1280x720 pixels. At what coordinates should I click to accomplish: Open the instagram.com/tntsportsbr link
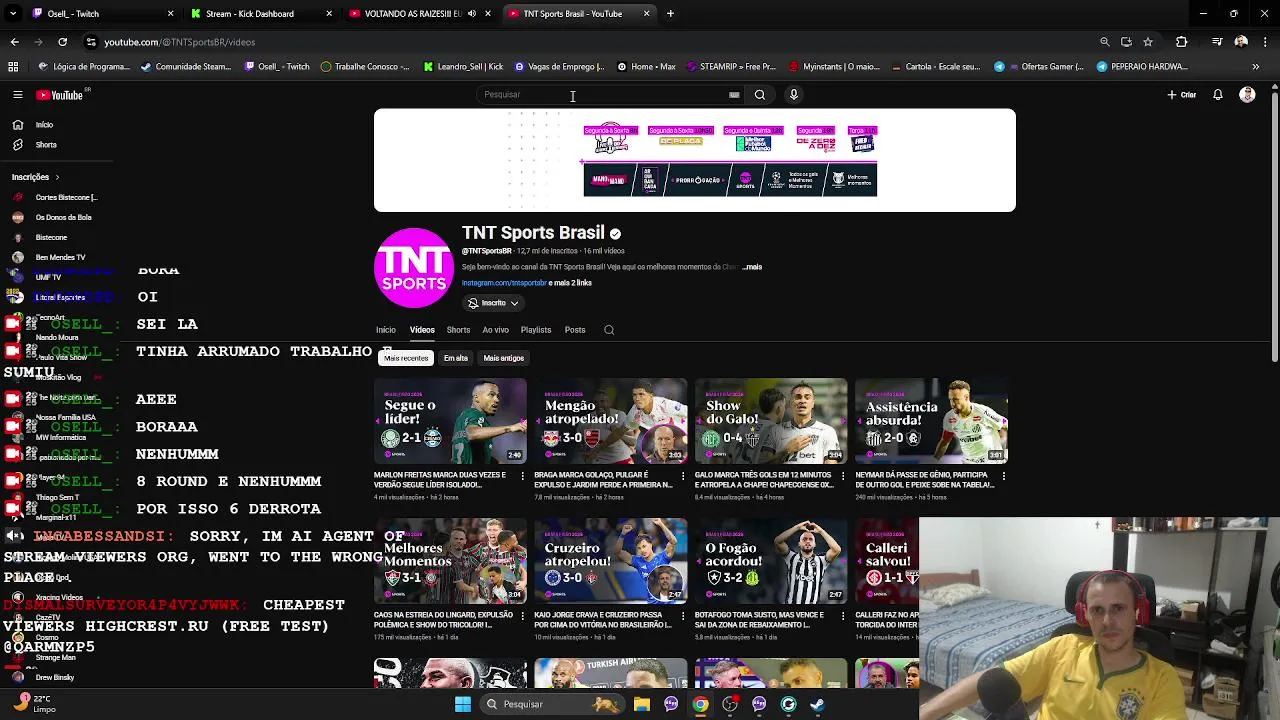tap(504, 283)
